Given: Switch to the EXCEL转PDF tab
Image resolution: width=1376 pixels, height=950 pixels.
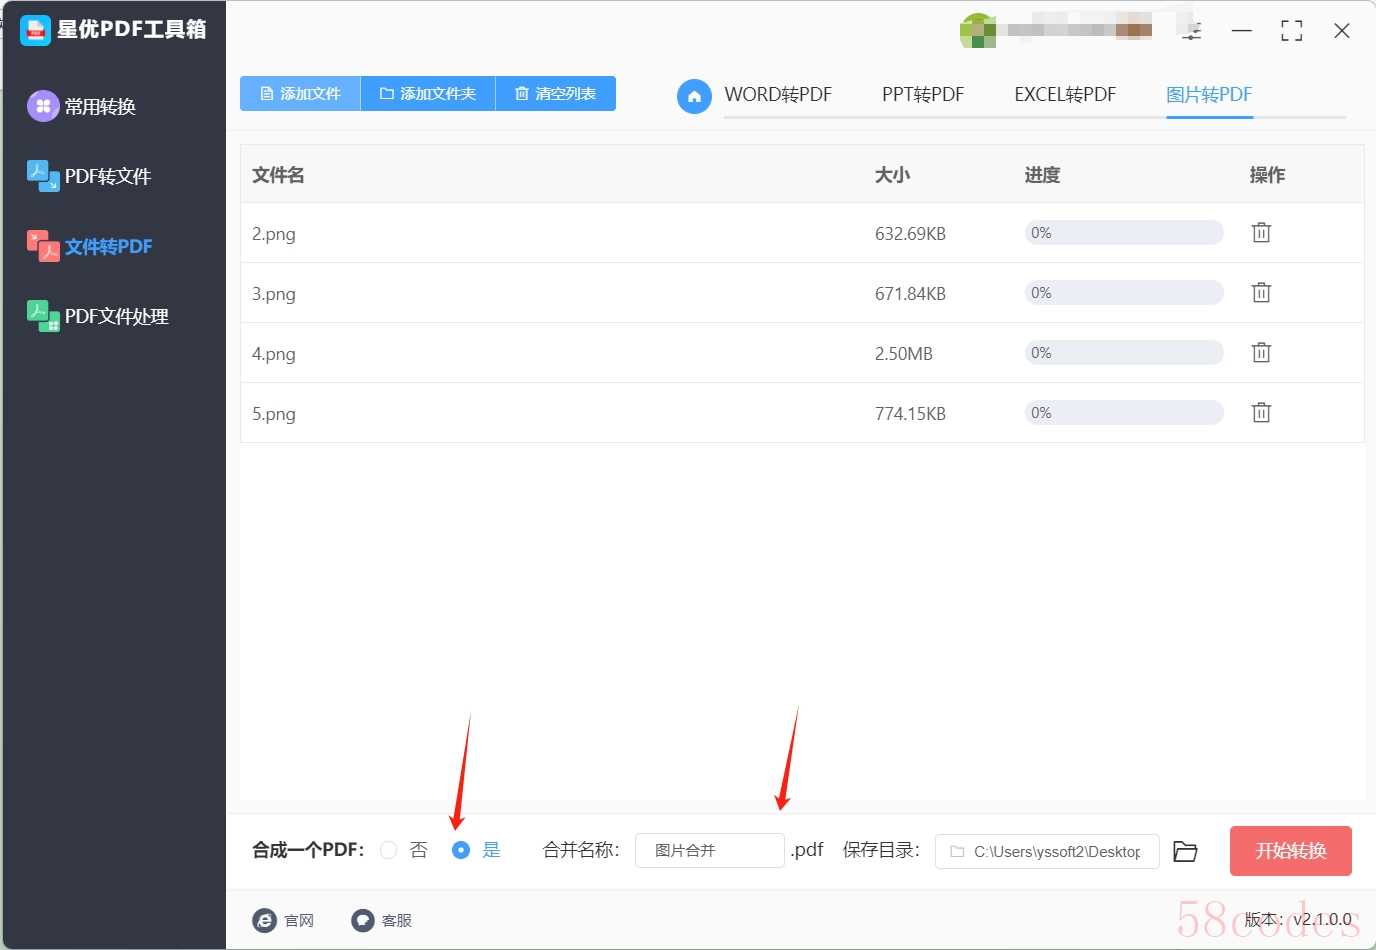Looking at the screenshot, I should 1065,95.
